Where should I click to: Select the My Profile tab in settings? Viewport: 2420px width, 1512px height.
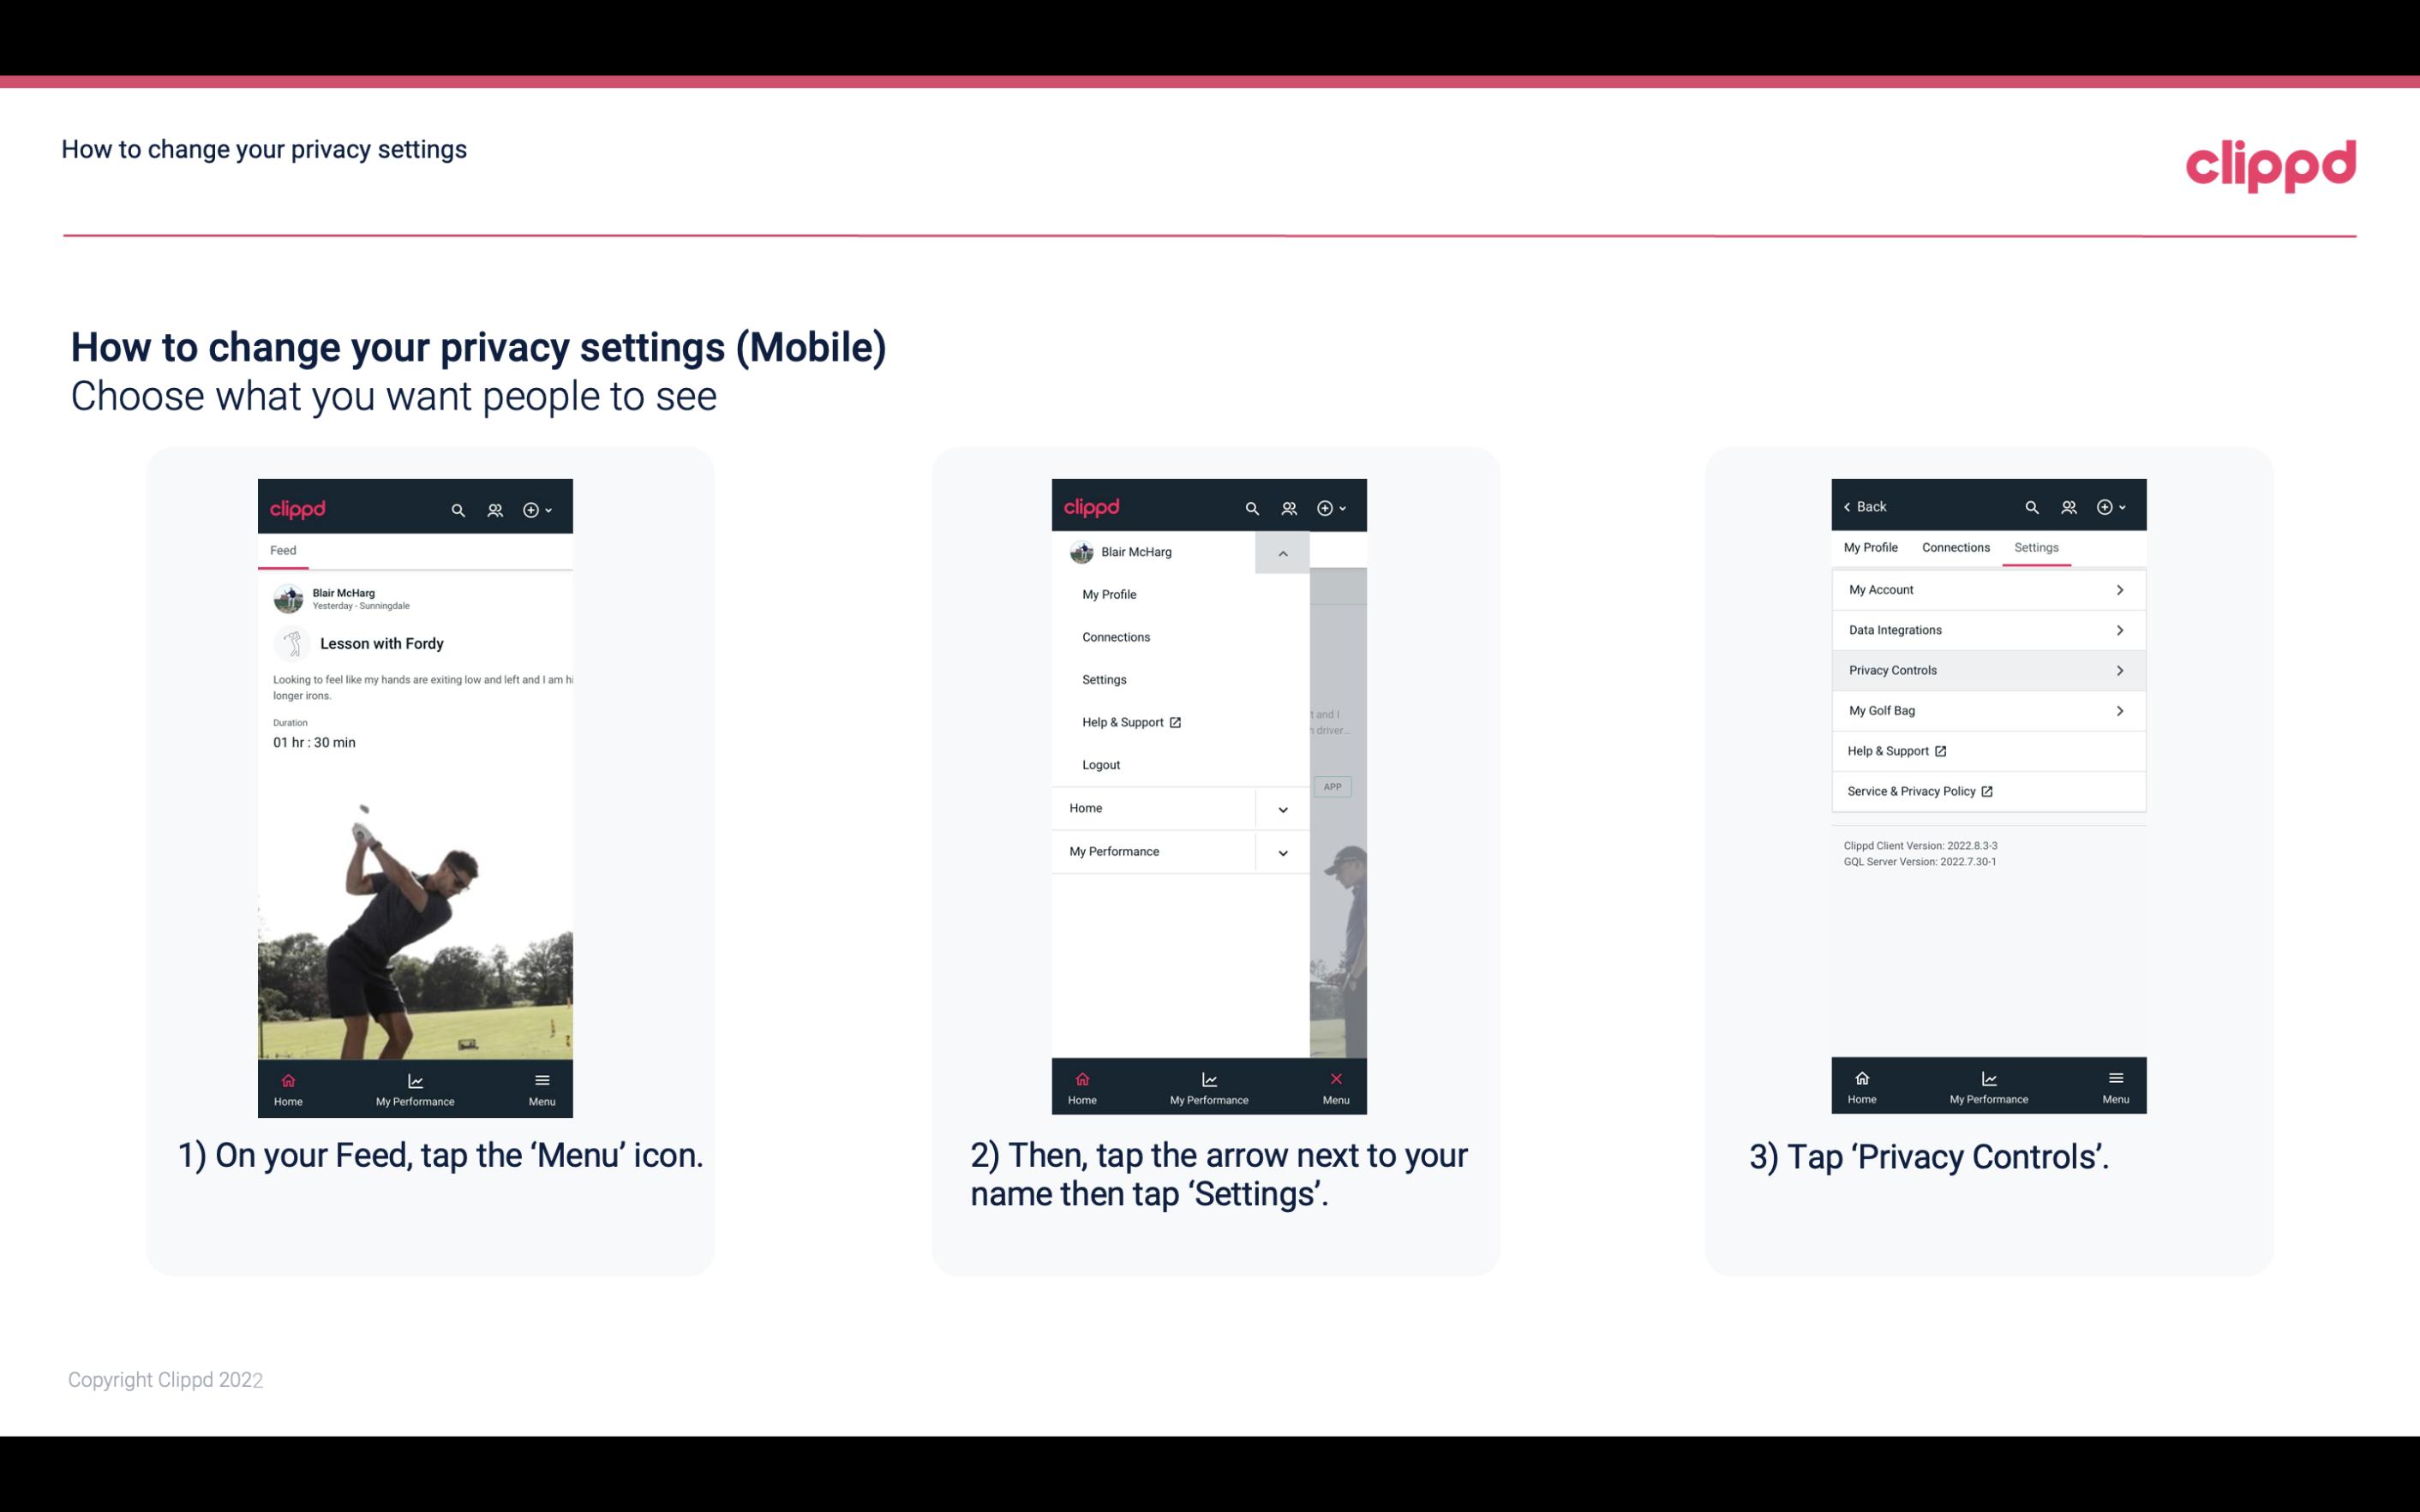[x=1872, y=547]
